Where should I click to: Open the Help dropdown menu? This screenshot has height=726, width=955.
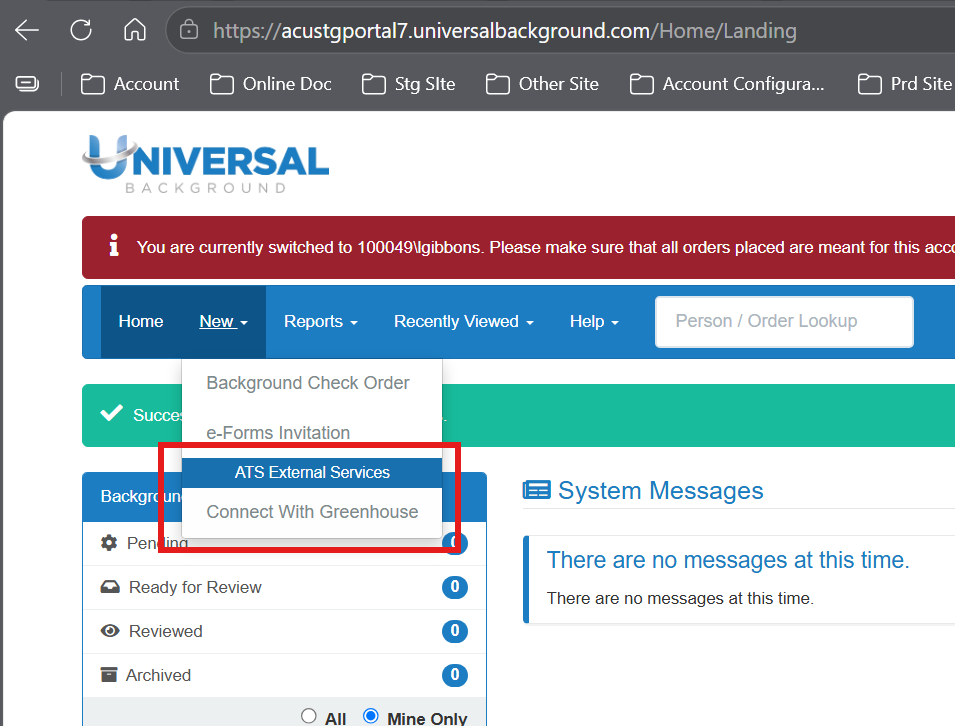[x=594, y=322]
